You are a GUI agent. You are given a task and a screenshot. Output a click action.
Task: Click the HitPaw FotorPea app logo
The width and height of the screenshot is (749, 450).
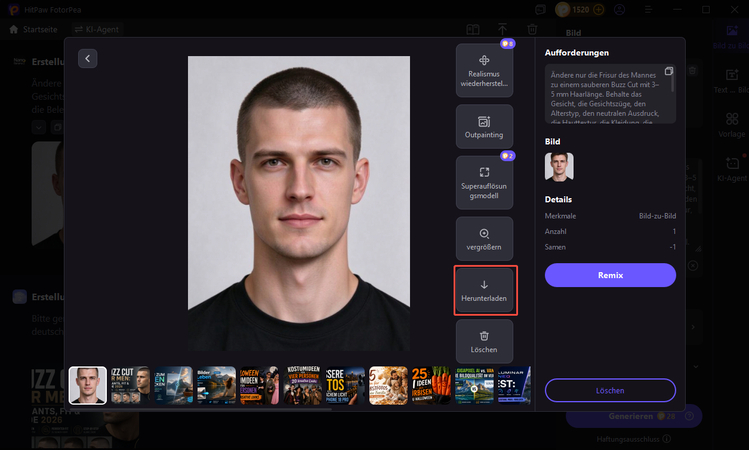pos(14,10)
